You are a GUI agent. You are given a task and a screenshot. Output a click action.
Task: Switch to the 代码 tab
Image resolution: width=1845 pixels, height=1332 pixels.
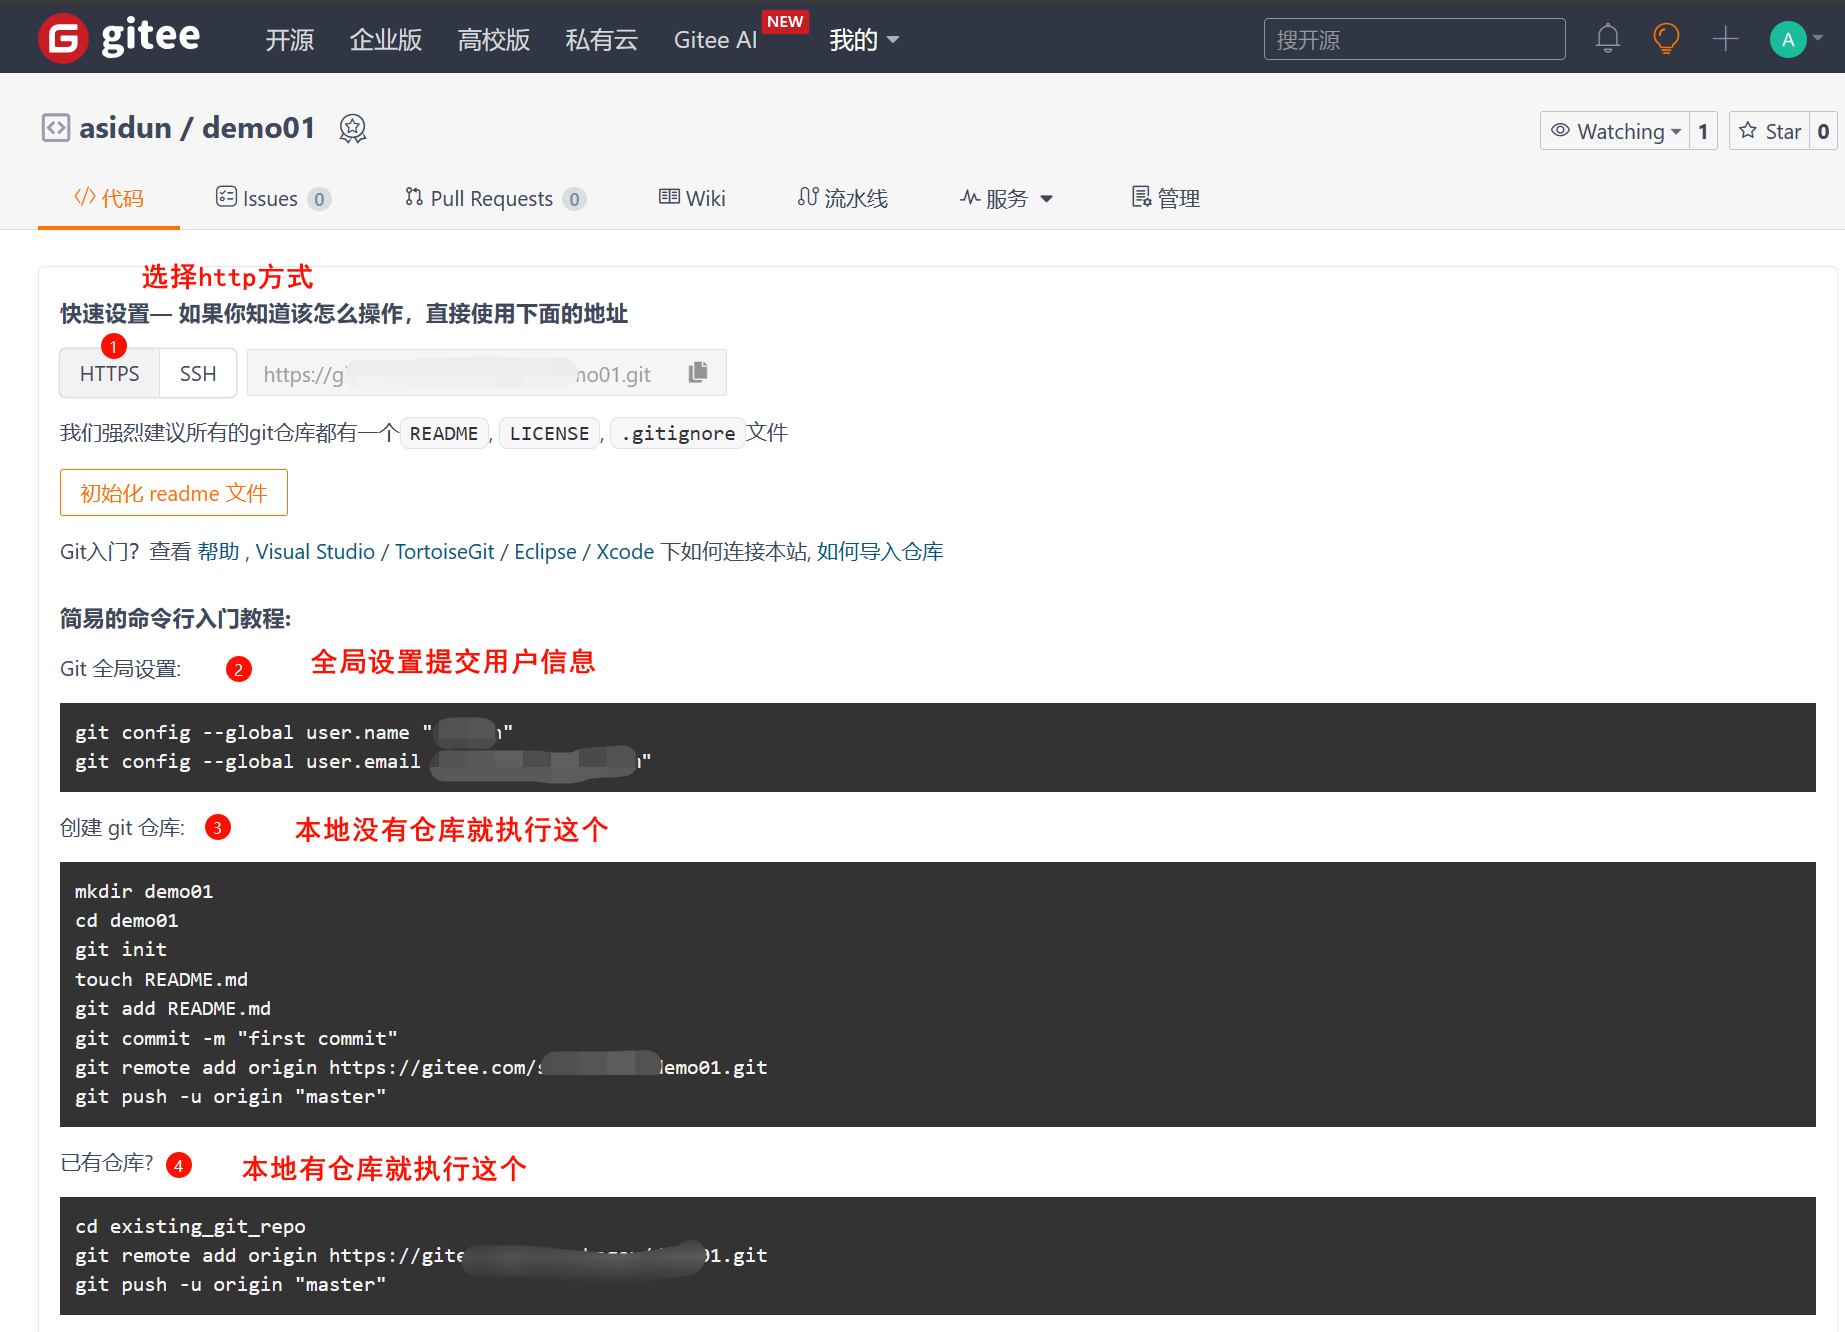(109, 198)
